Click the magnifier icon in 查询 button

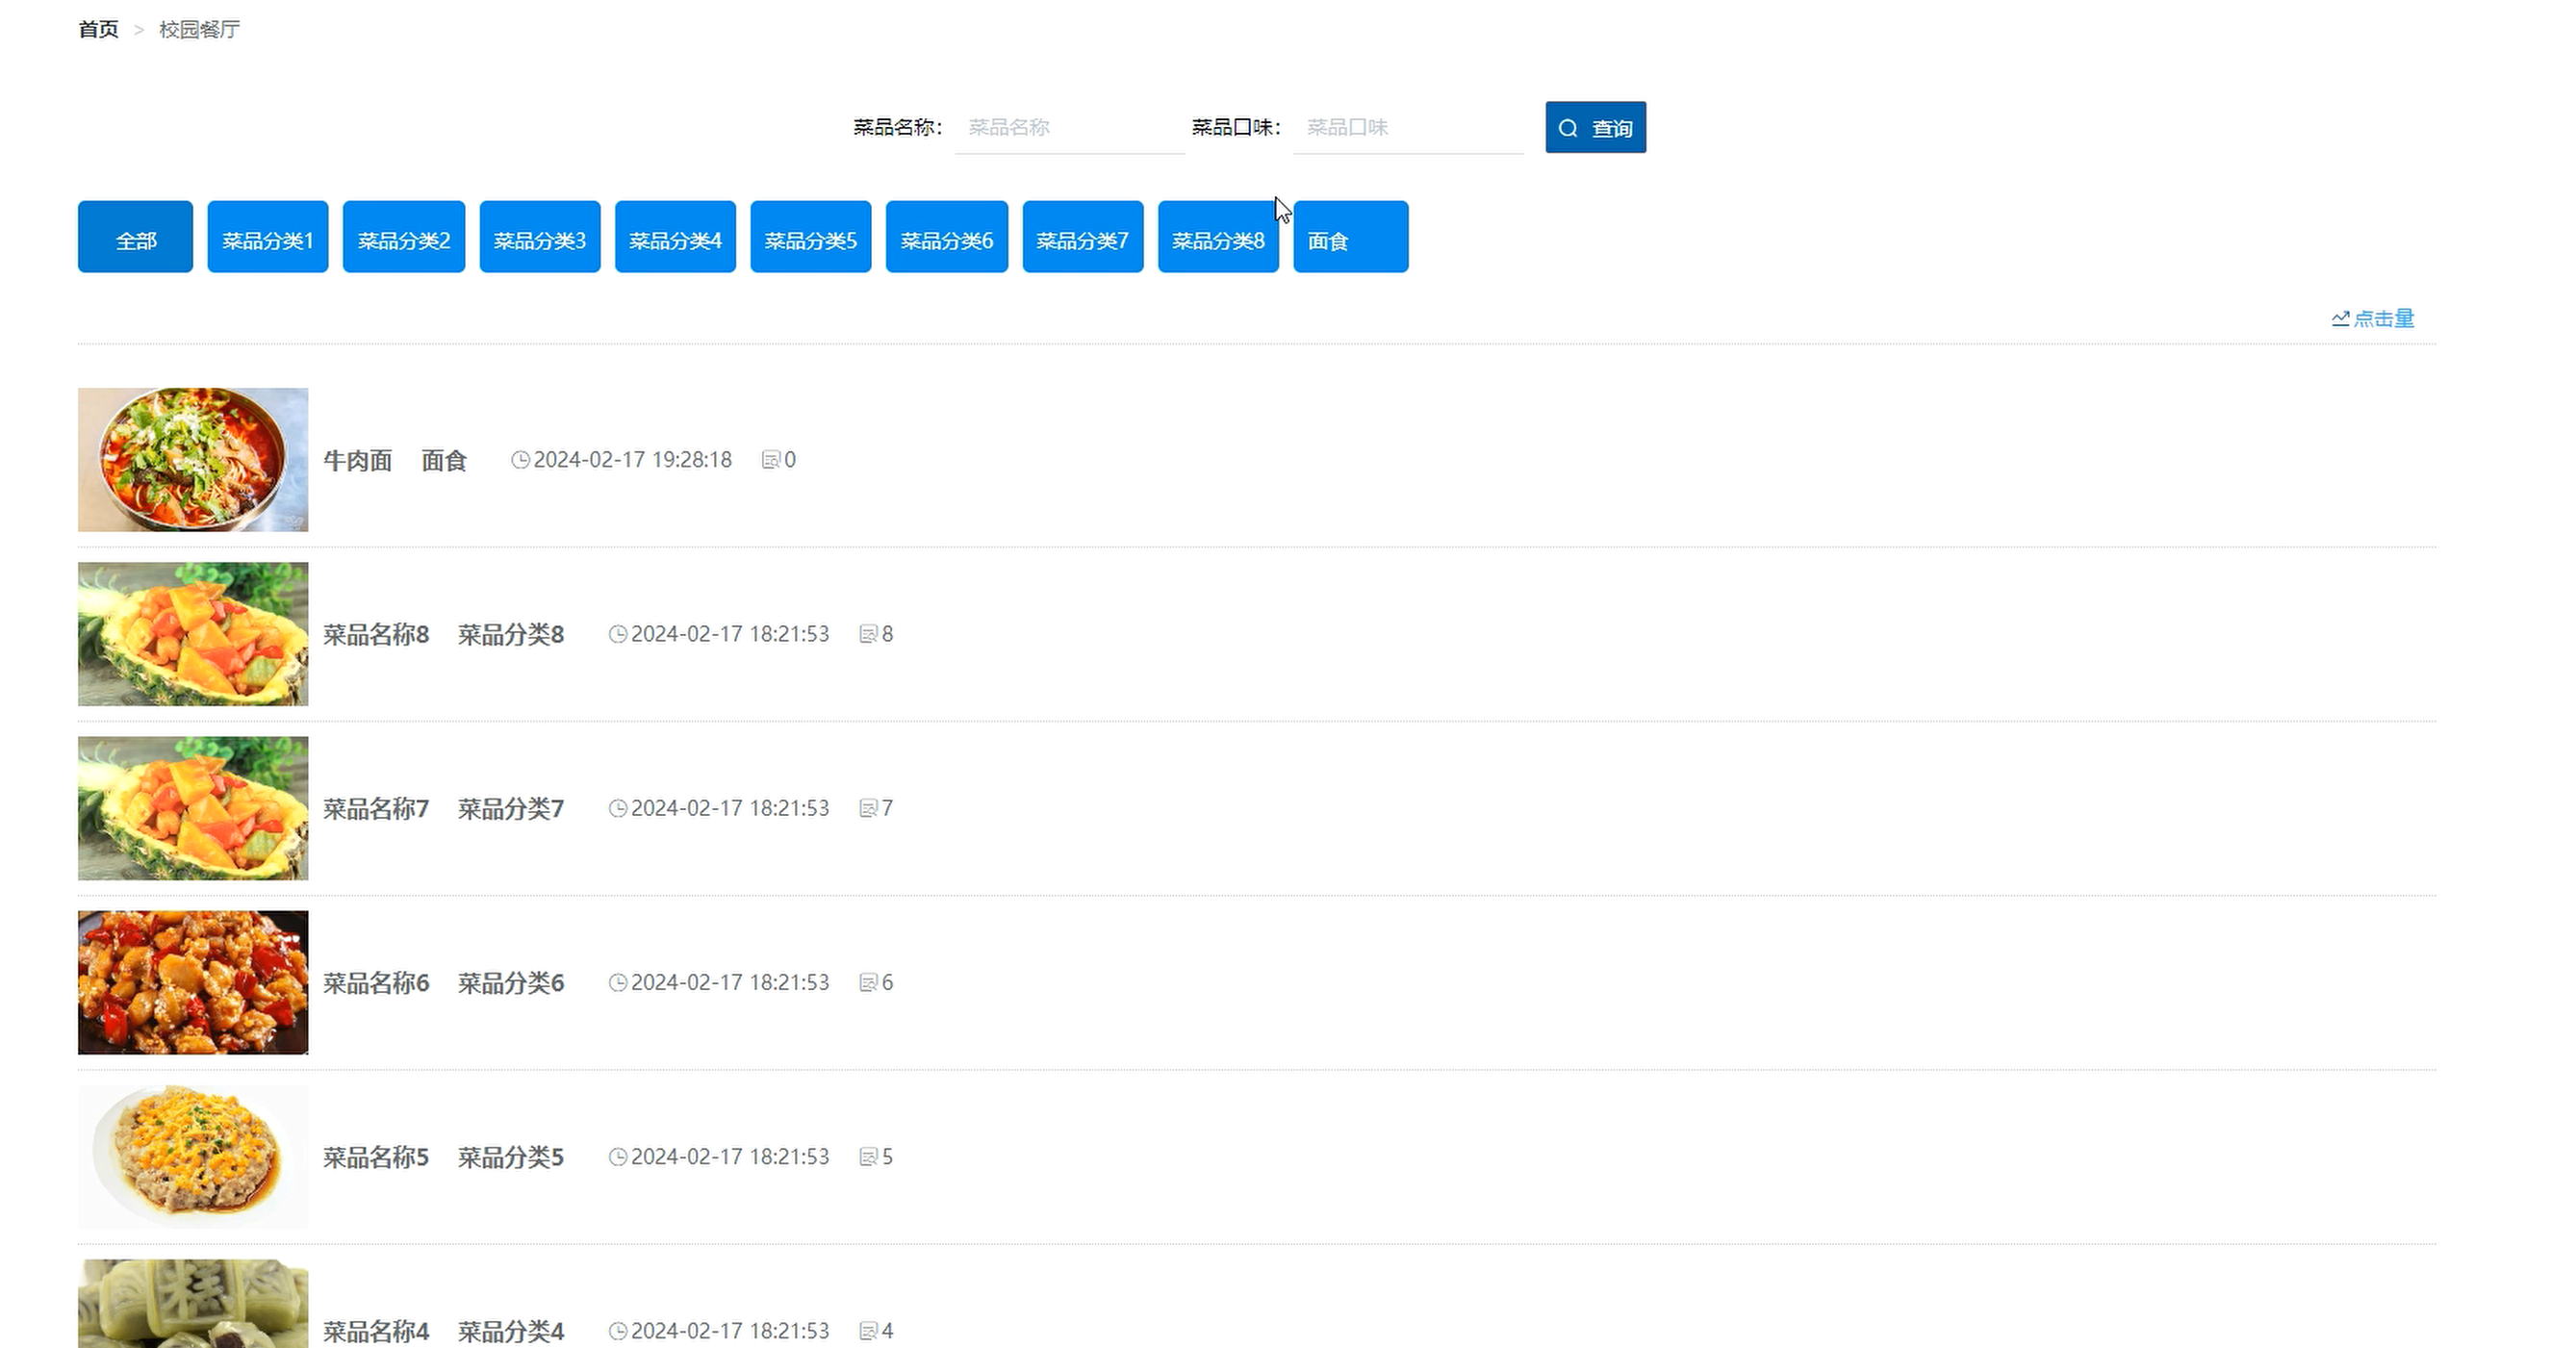(x=1568, y=128)
